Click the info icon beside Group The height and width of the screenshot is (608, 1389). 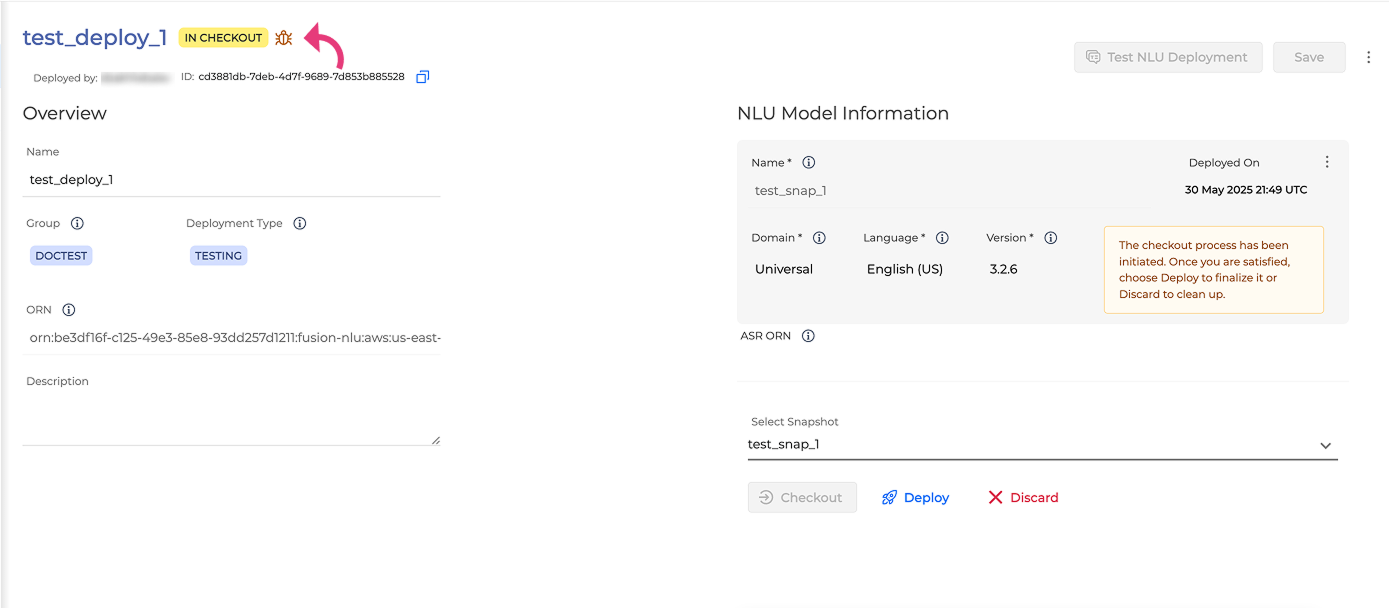point(77,223)
